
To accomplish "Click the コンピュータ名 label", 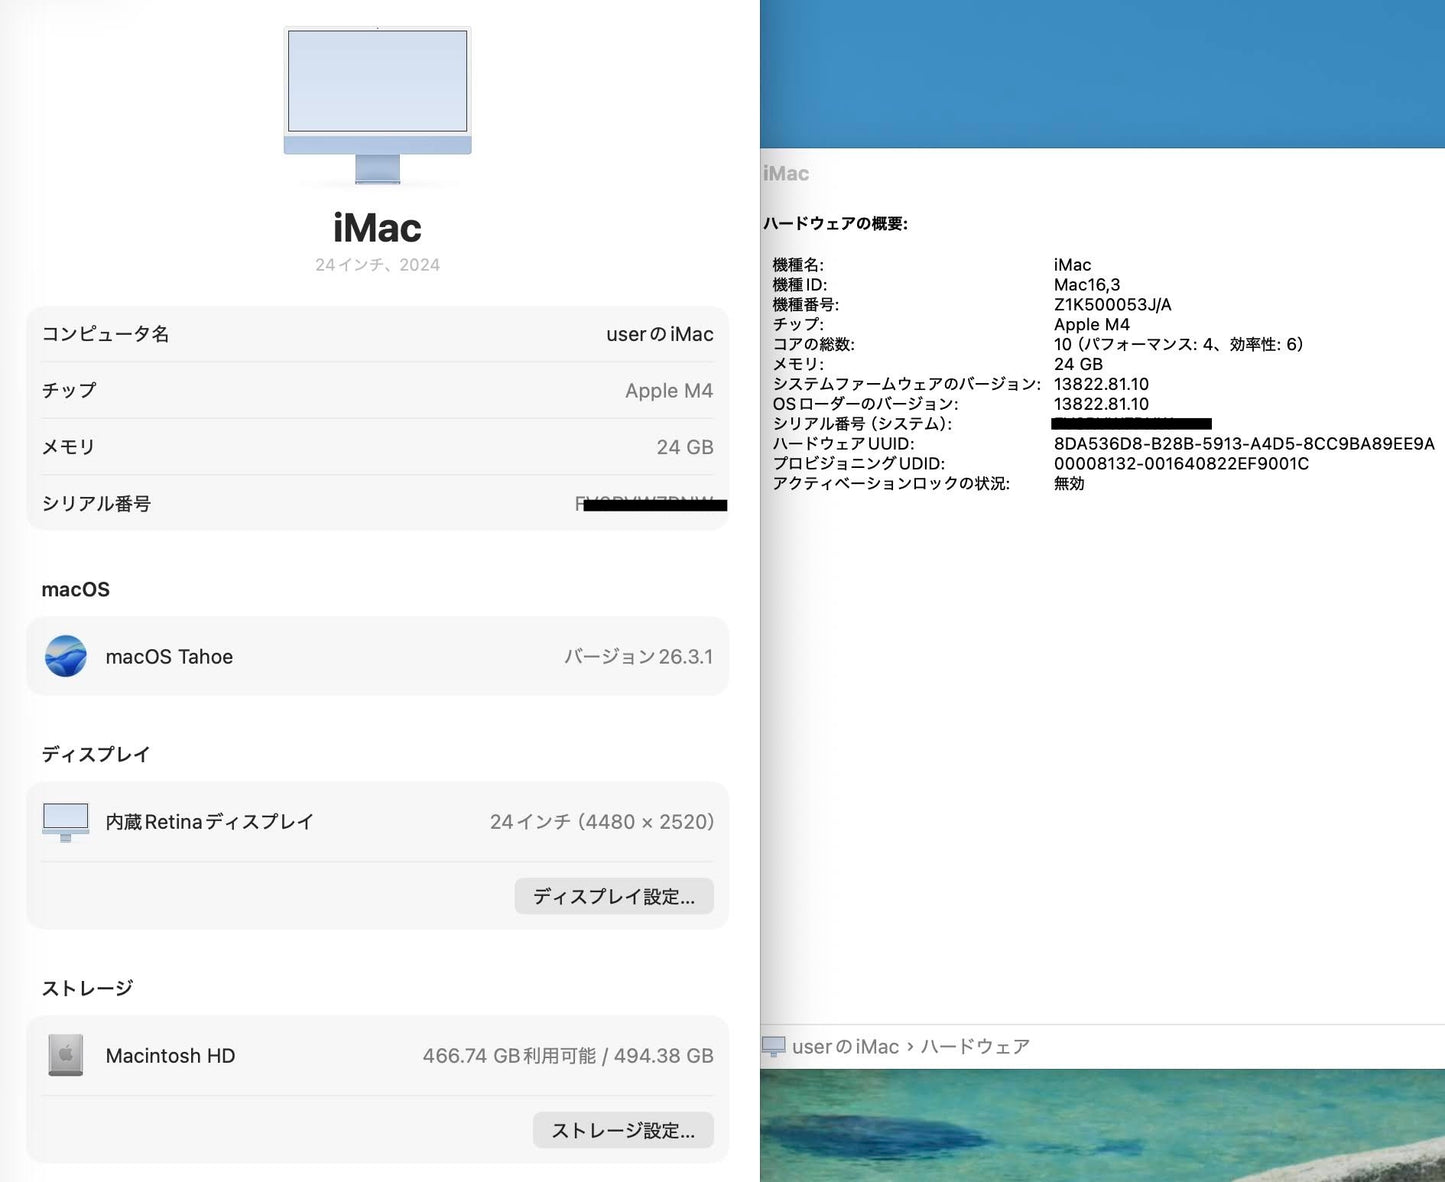I will point(105,334).
